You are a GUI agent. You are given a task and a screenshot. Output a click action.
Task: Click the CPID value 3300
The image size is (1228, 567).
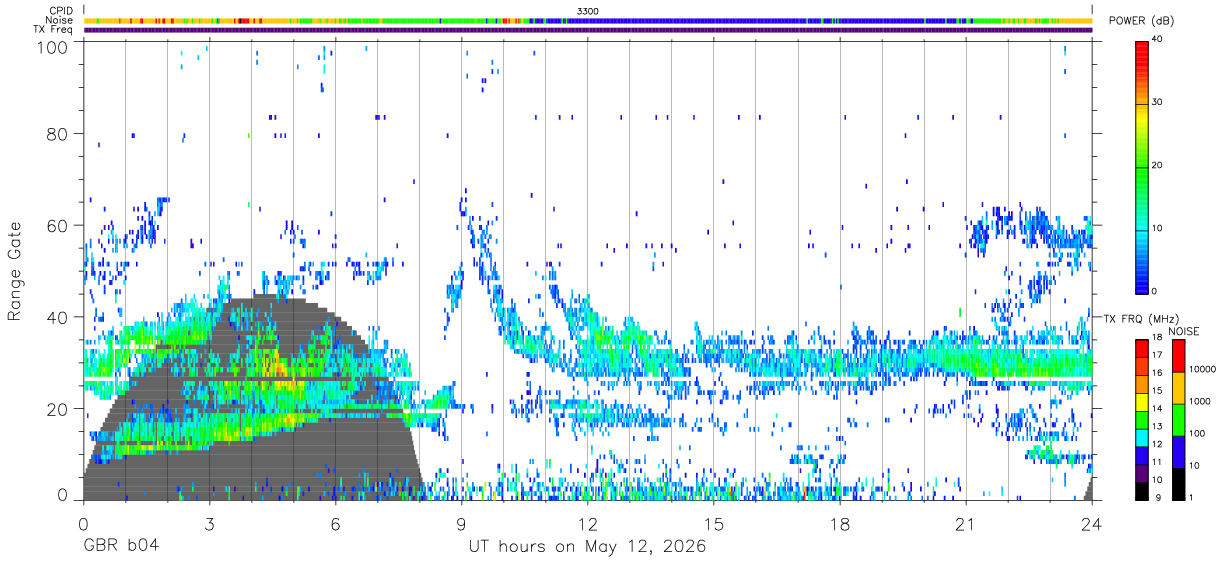pos(588,11)
